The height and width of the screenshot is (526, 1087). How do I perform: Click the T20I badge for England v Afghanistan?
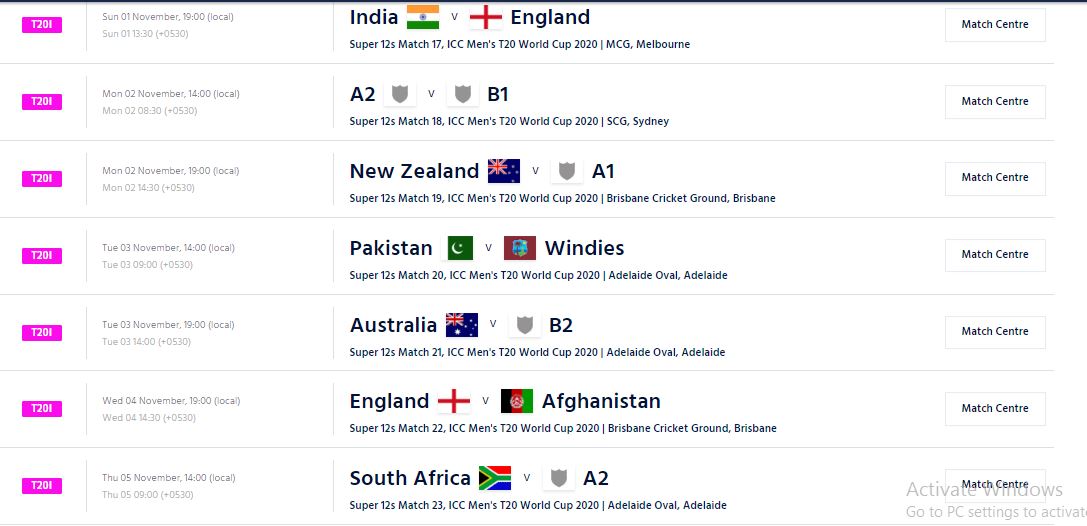coord(42,408)
